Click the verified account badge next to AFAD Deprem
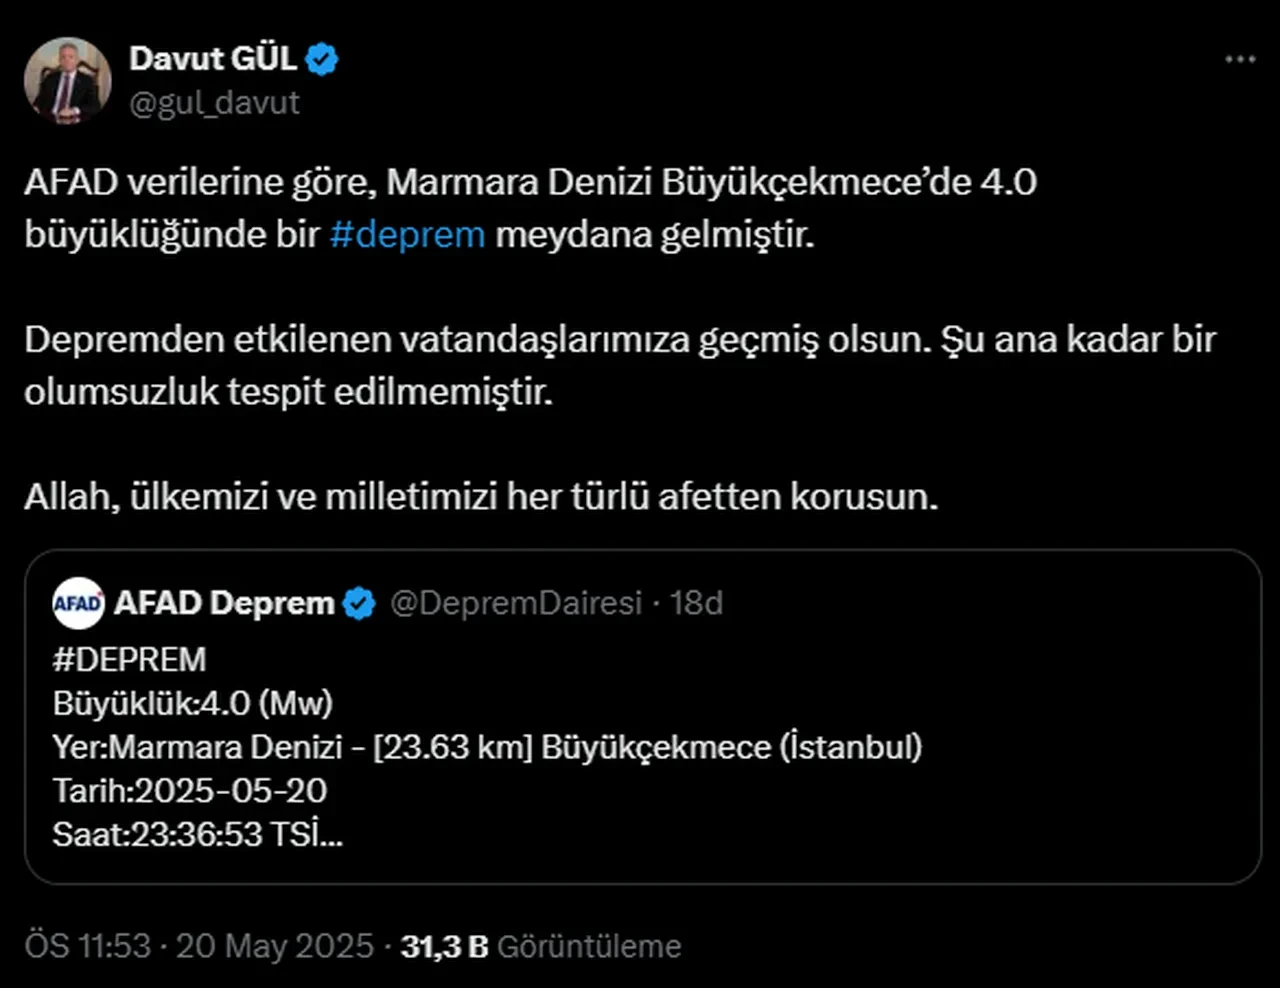Viewport: 1280px width, 988px height. 358,603
